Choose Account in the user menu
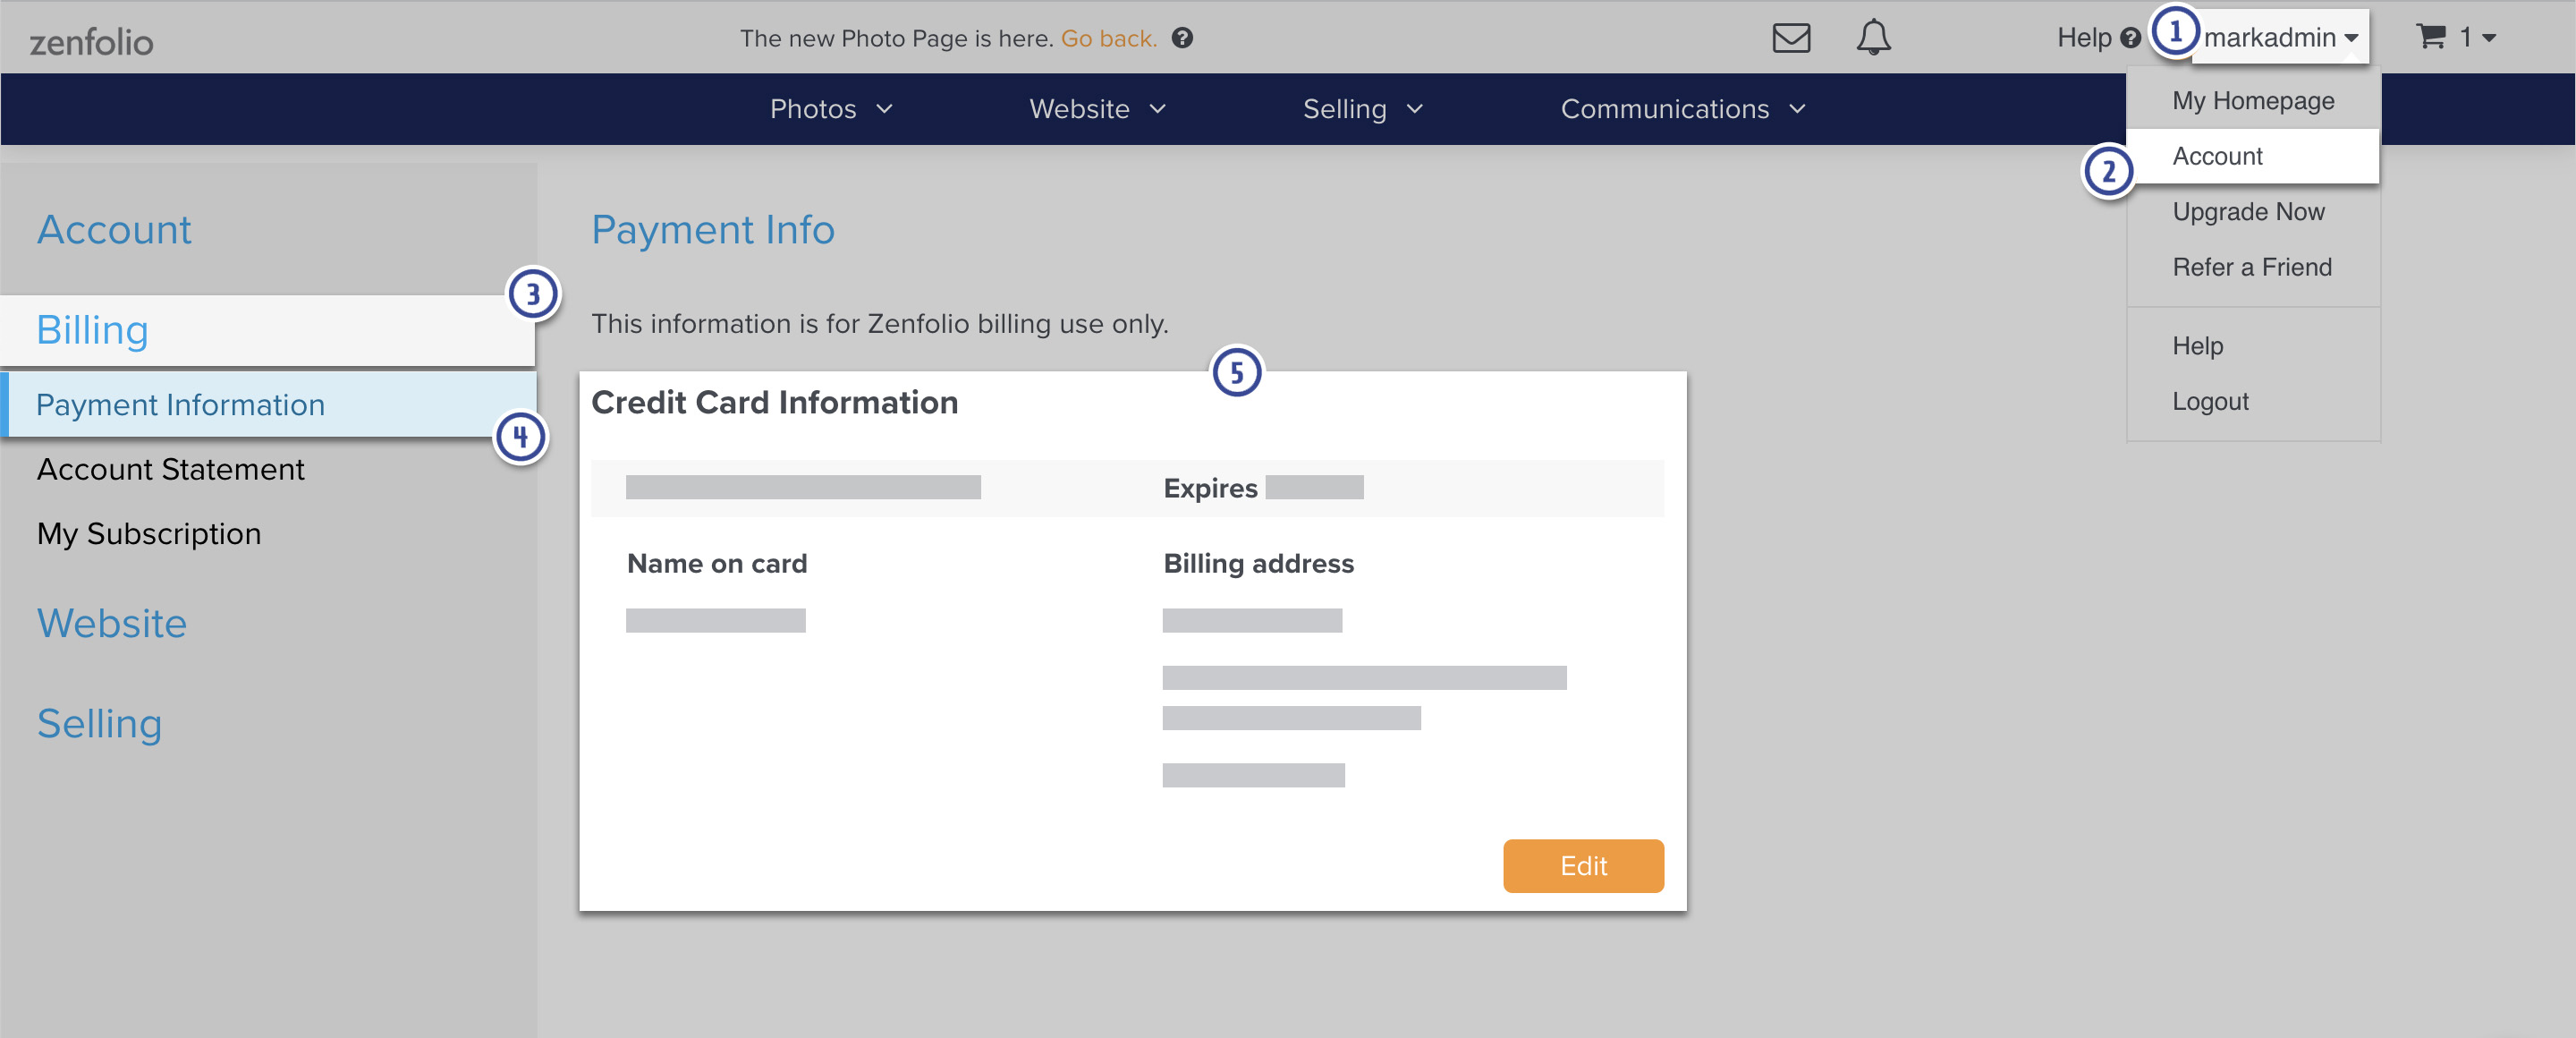Screen dimensions: 2576x1038 coord(2252,156)
